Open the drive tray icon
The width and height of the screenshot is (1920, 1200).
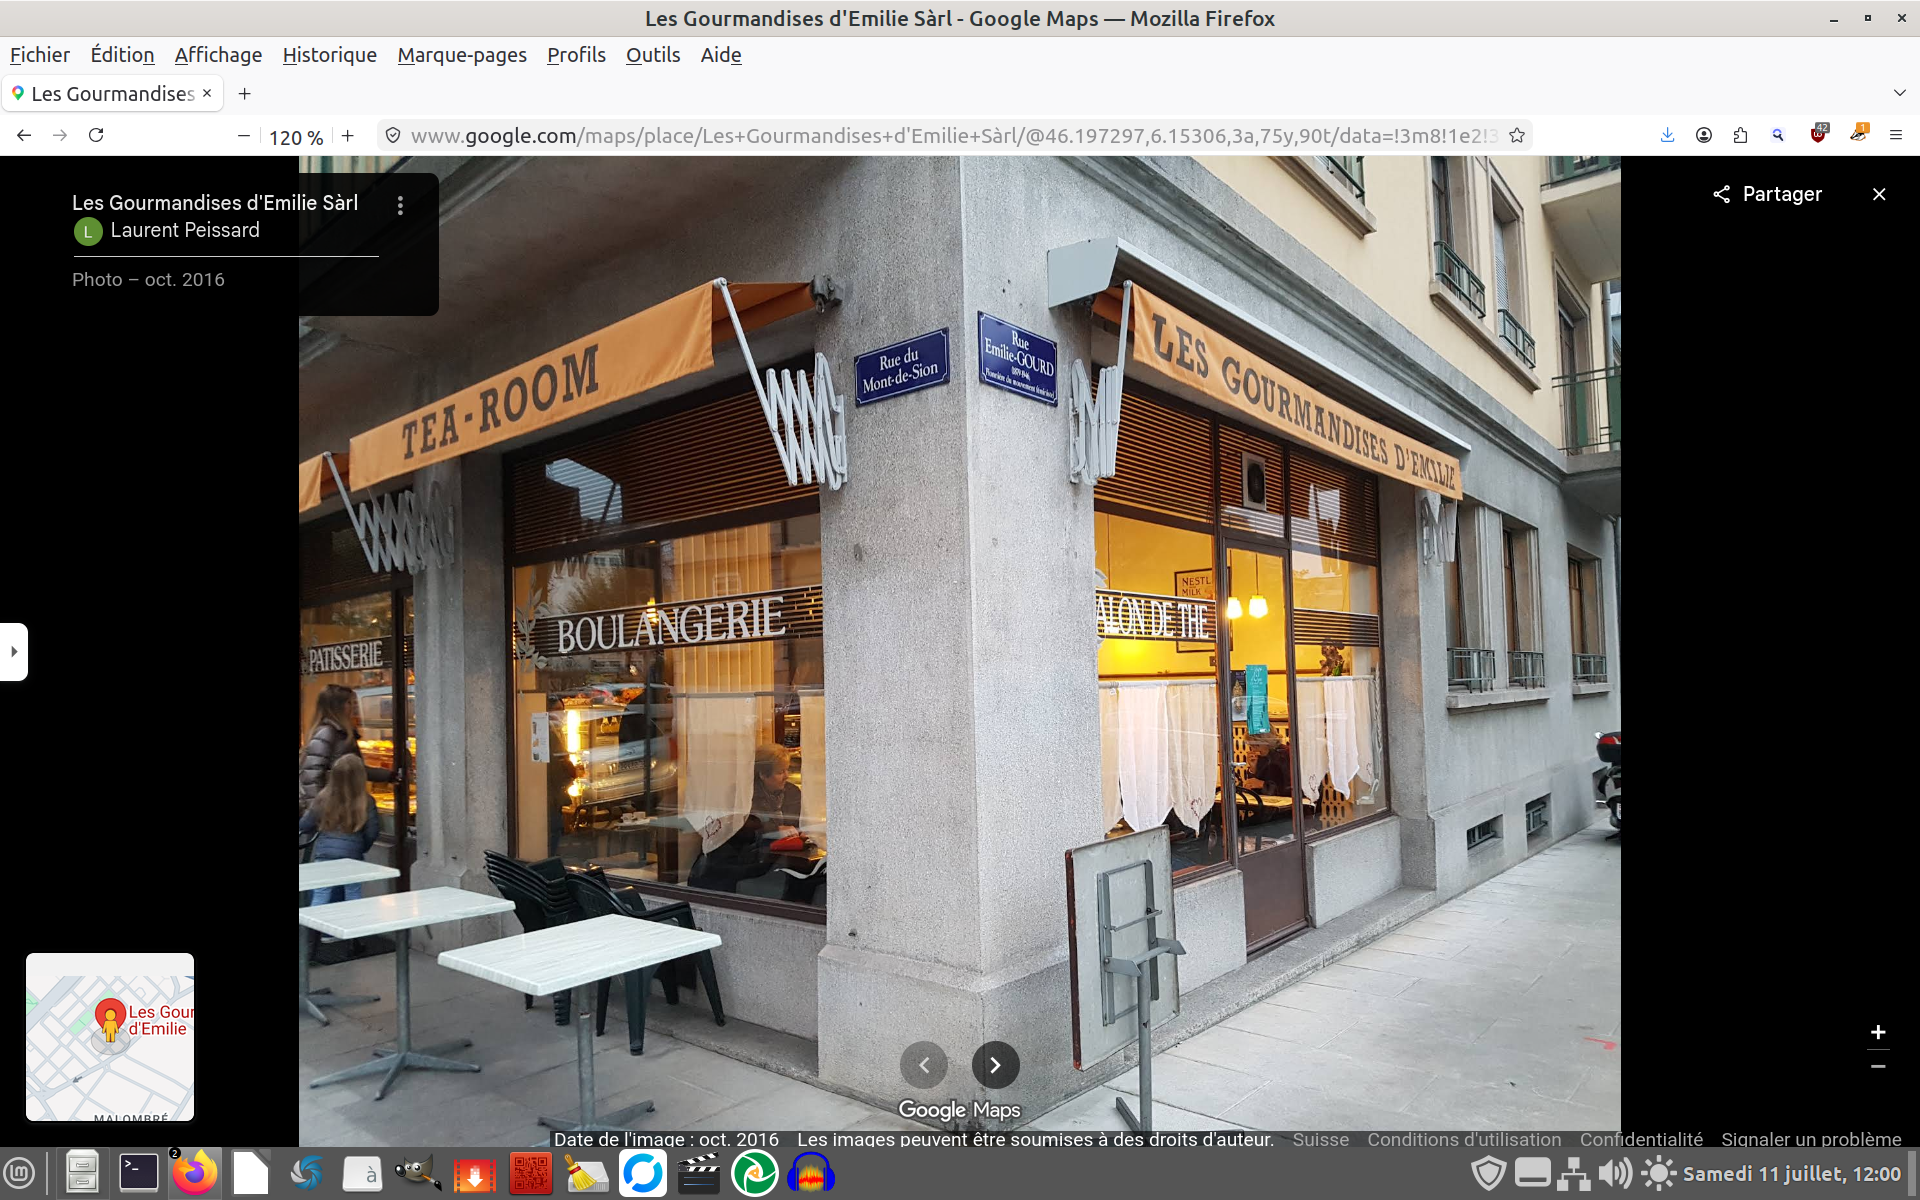click(x=1532, y=1173)
